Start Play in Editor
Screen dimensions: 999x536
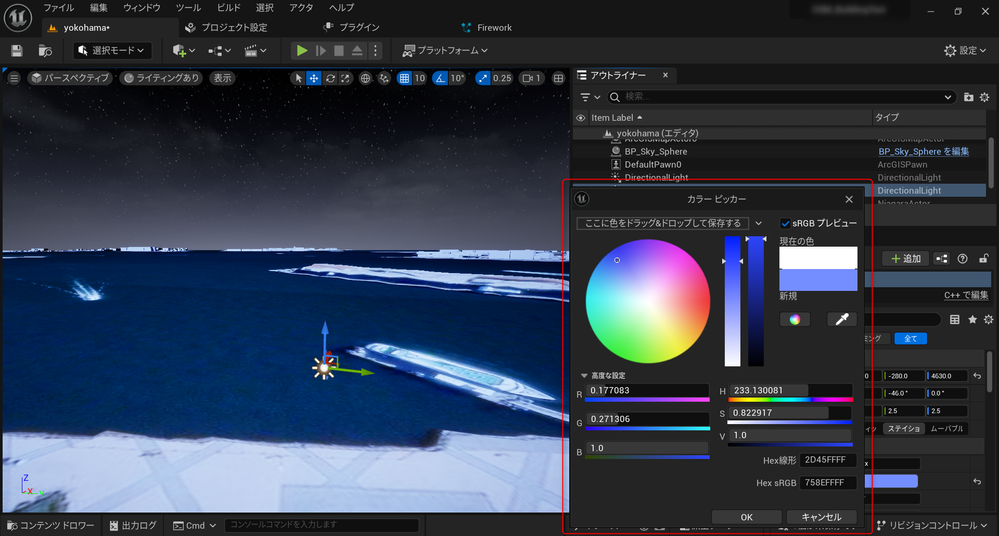(x=302, y=50)
